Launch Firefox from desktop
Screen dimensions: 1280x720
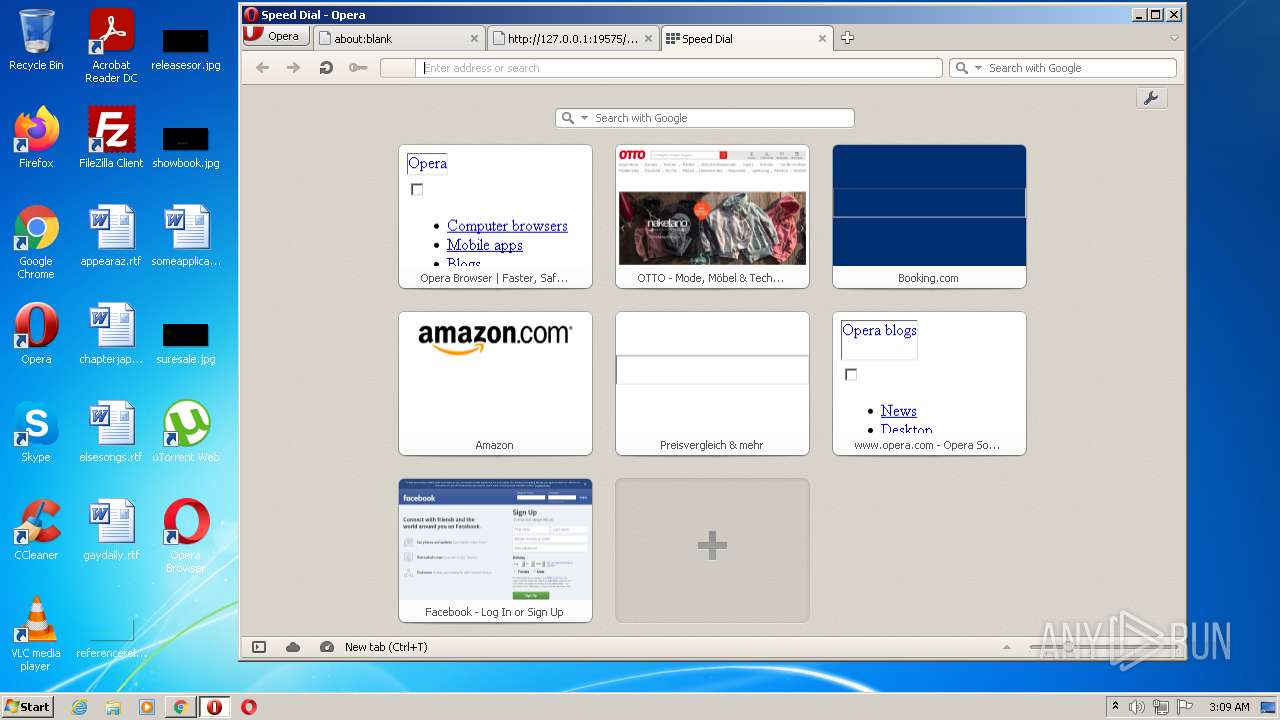click(x=36, y=138)
